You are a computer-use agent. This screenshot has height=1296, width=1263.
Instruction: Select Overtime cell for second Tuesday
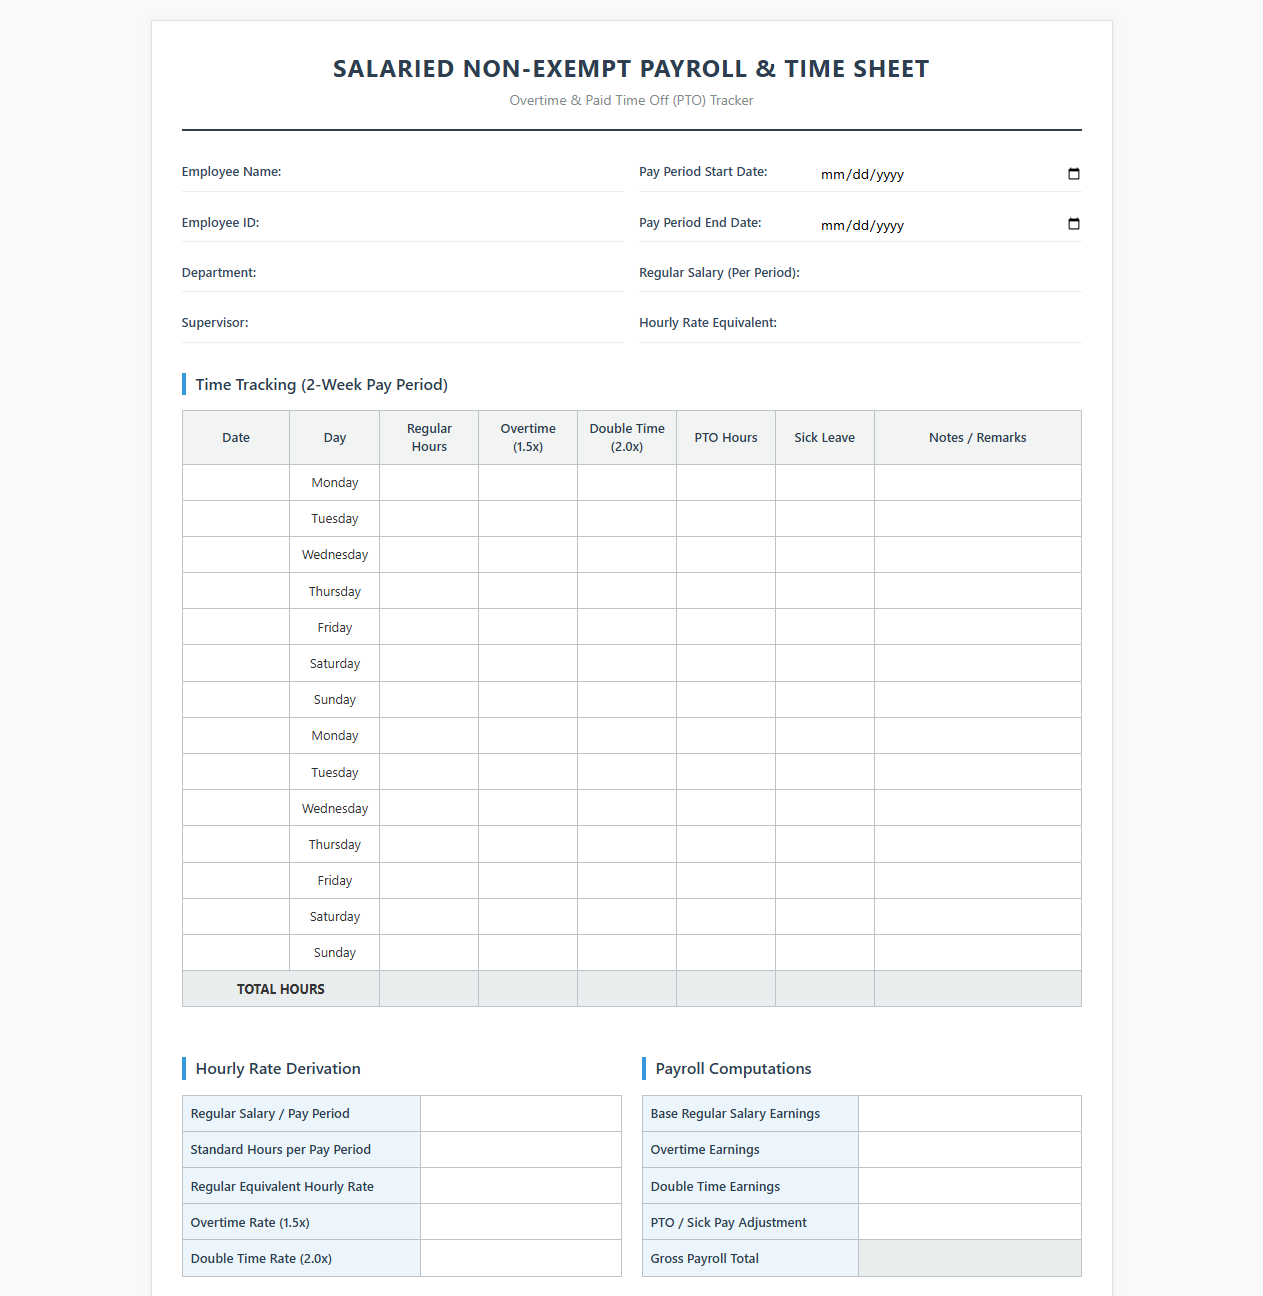[528, 772]
